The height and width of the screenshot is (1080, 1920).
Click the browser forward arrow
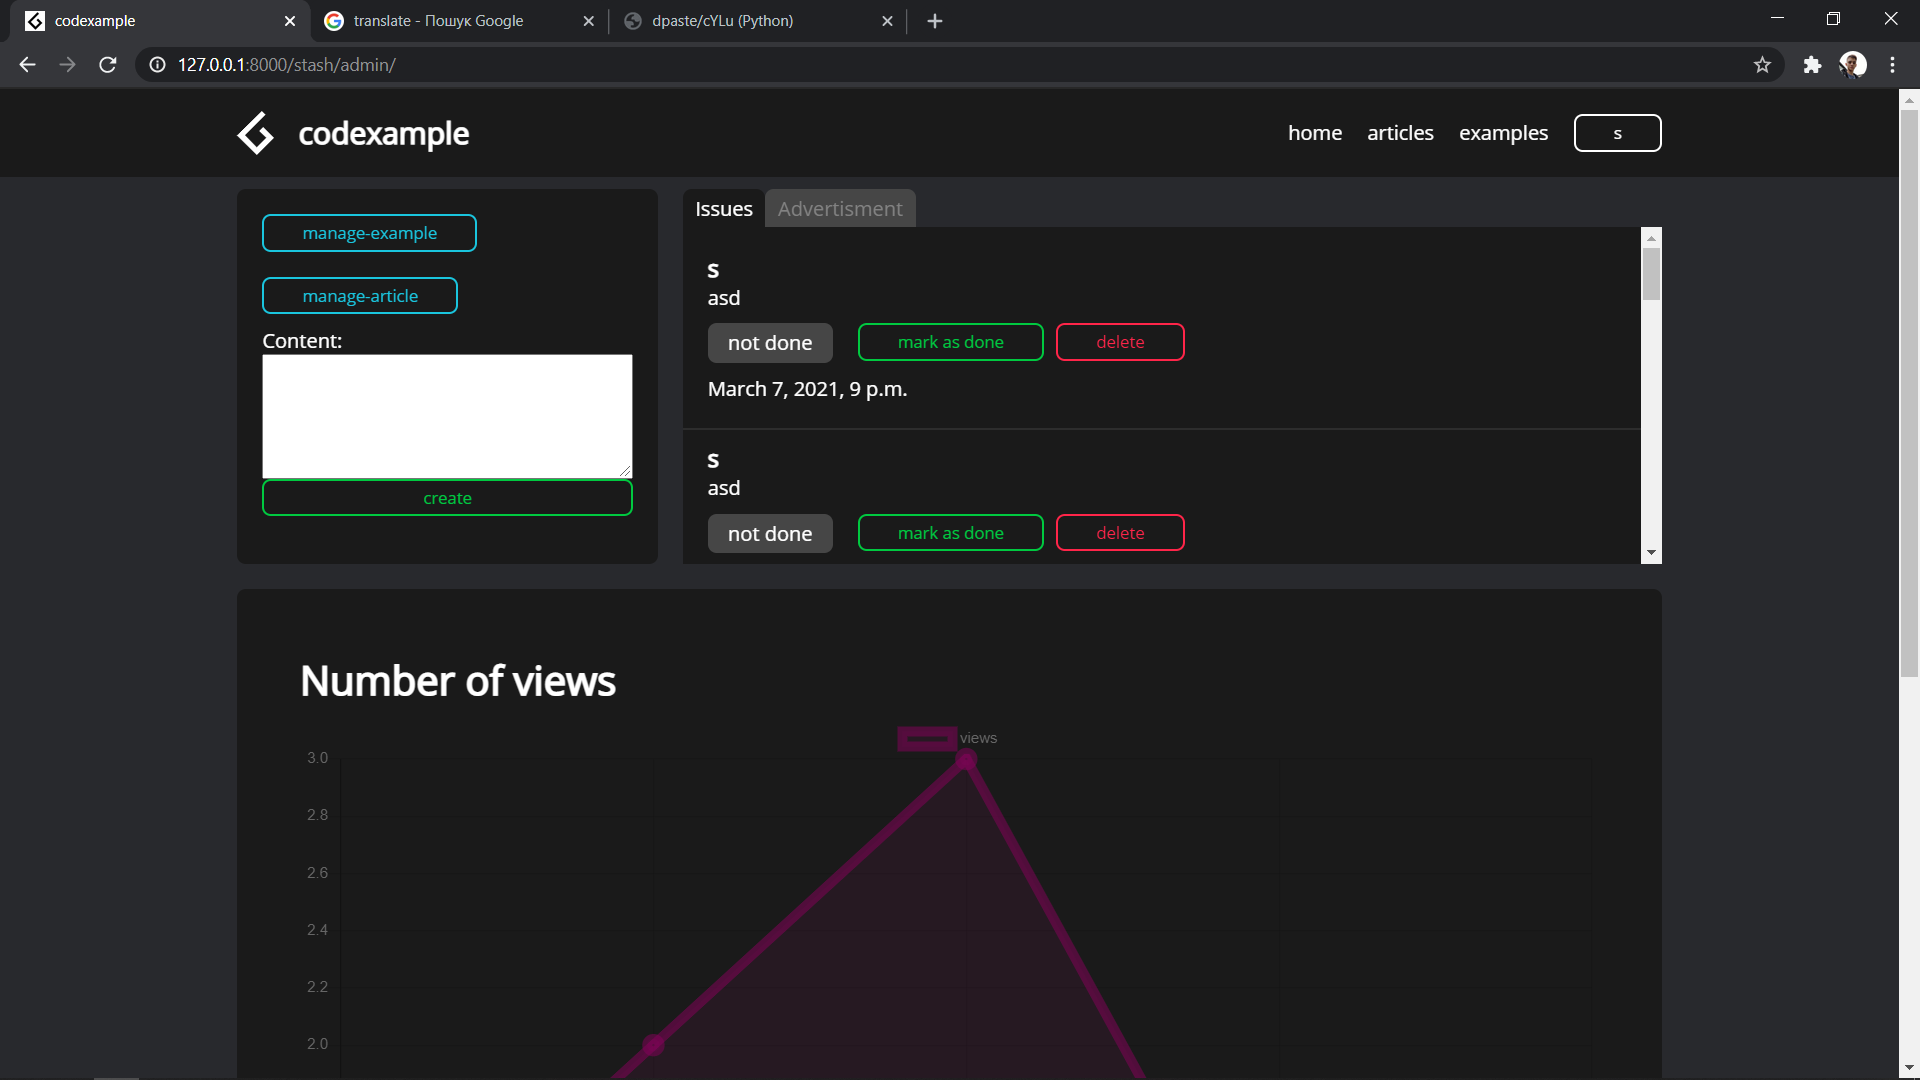(67, 65)
